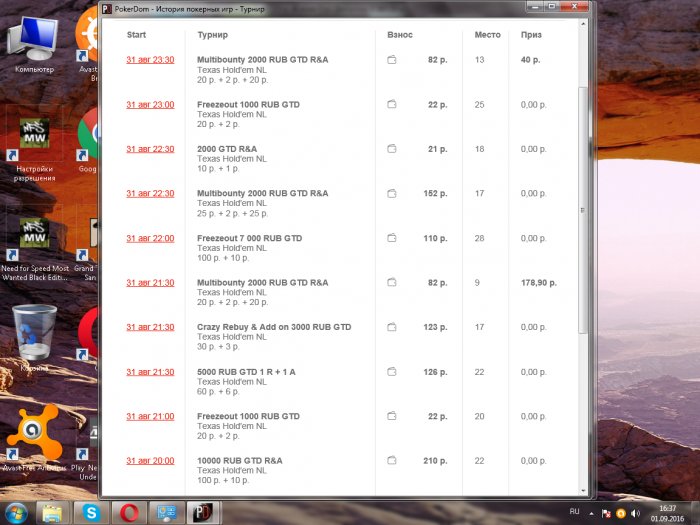
Task: Open 31 авг 22:00 tournament link
Action: (x=150, y=238)
